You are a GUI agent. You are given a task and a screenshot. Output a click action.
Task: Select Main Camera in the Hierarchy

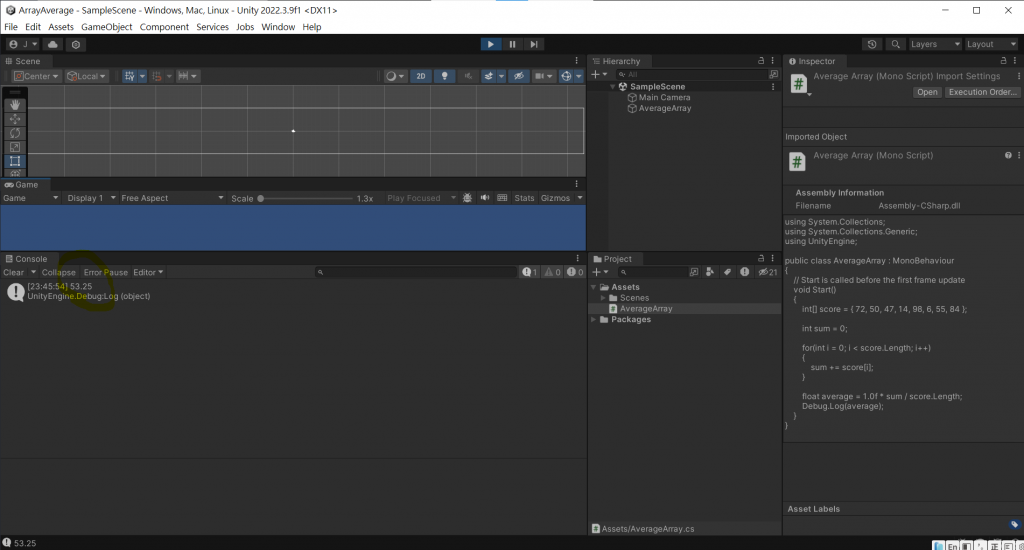click(664, 97)
